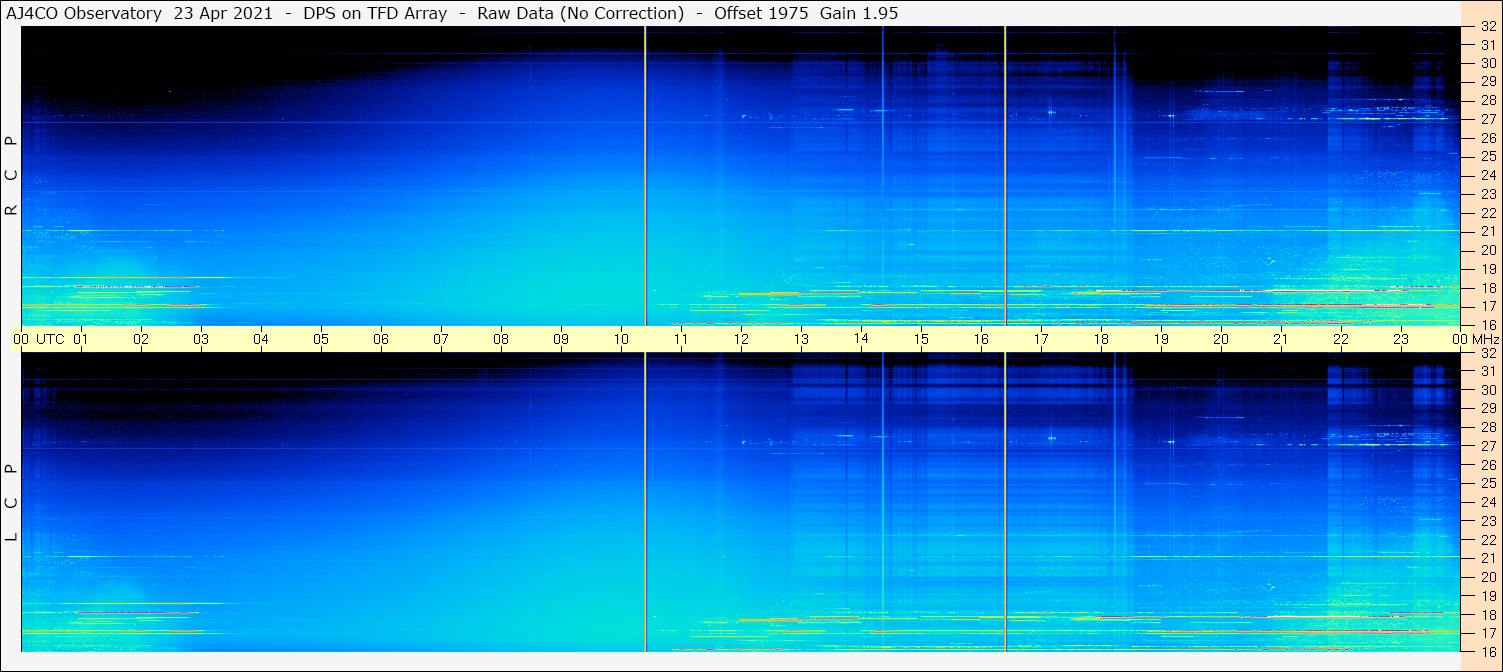1503x672 pixels.
Task: Click the '23' hour label on the time axis
Action: click(x=1401, y=339)
